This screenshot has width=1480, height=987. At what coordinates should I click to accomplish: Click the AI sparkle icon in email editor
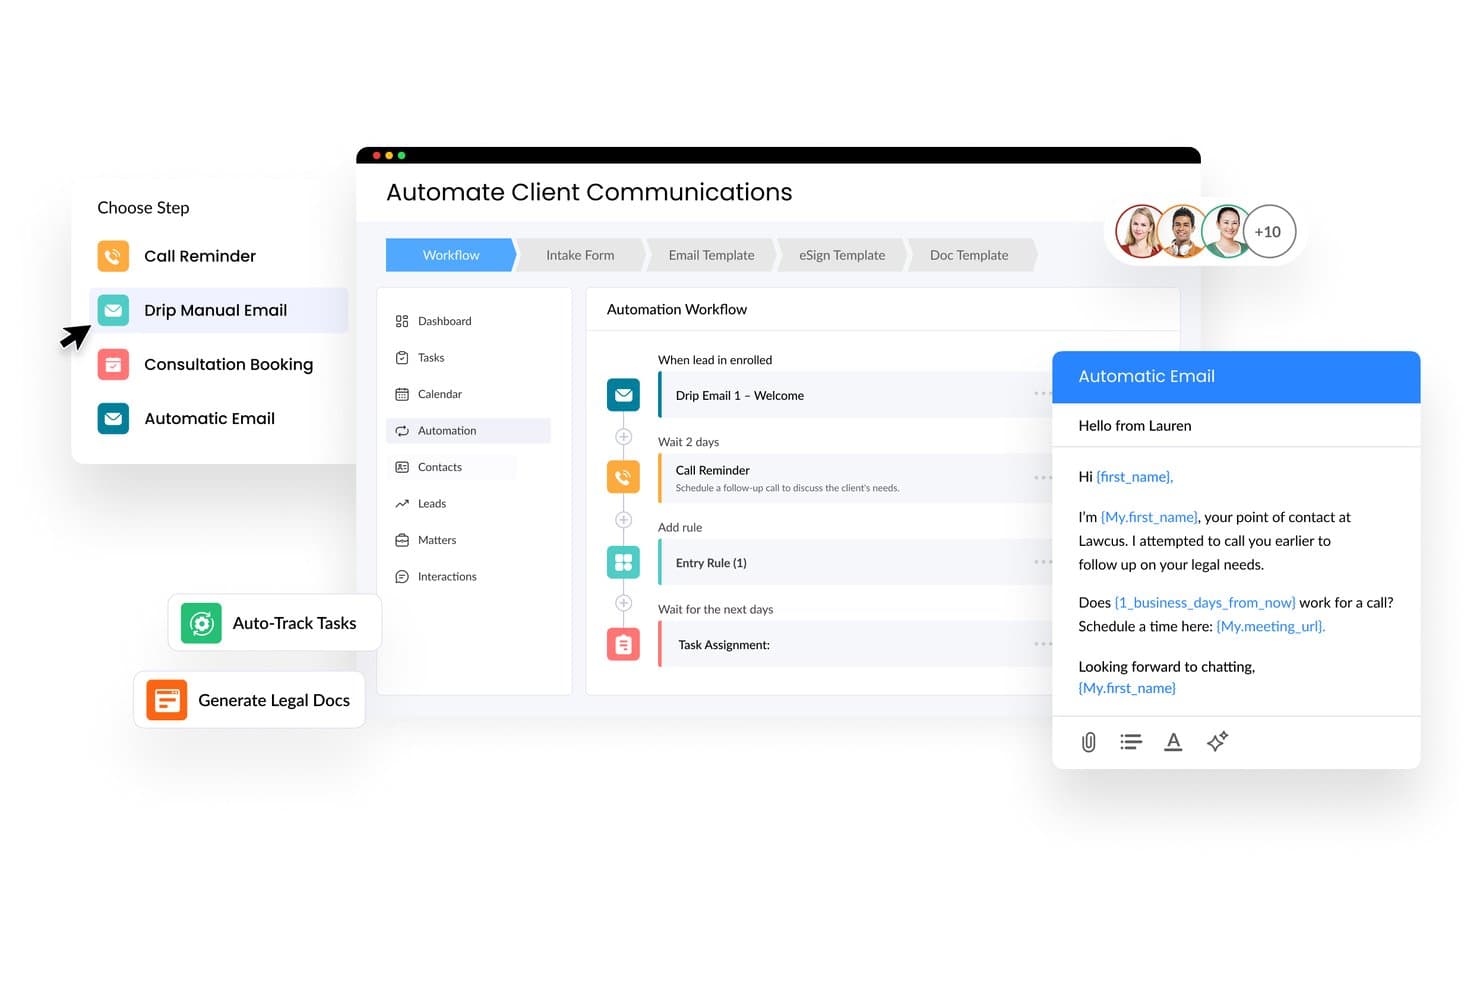point(1217,741)
